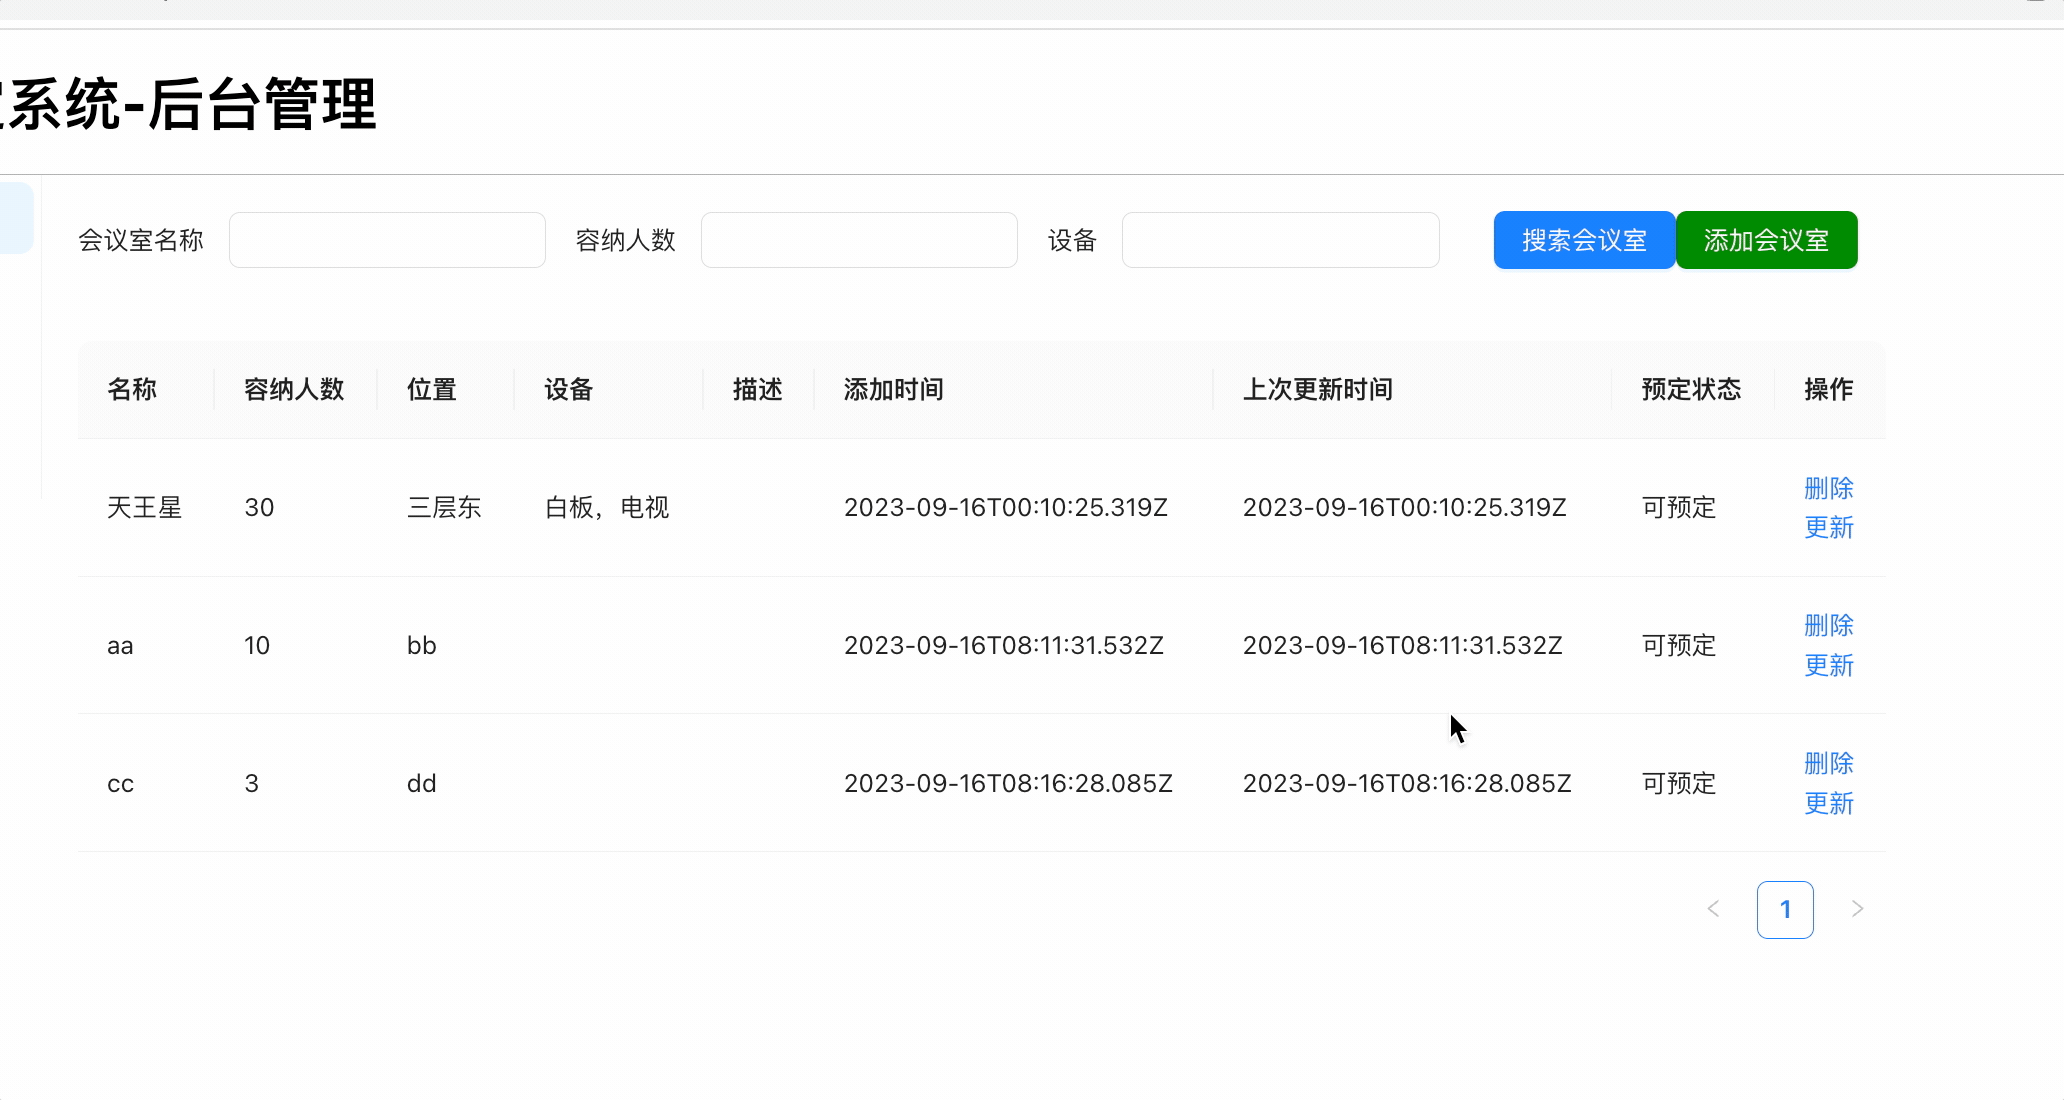Click the 上次更新时间 column header
Image resolution: width=2064 pixels, height=1100 pixels.
click(x=1317, y=390)
